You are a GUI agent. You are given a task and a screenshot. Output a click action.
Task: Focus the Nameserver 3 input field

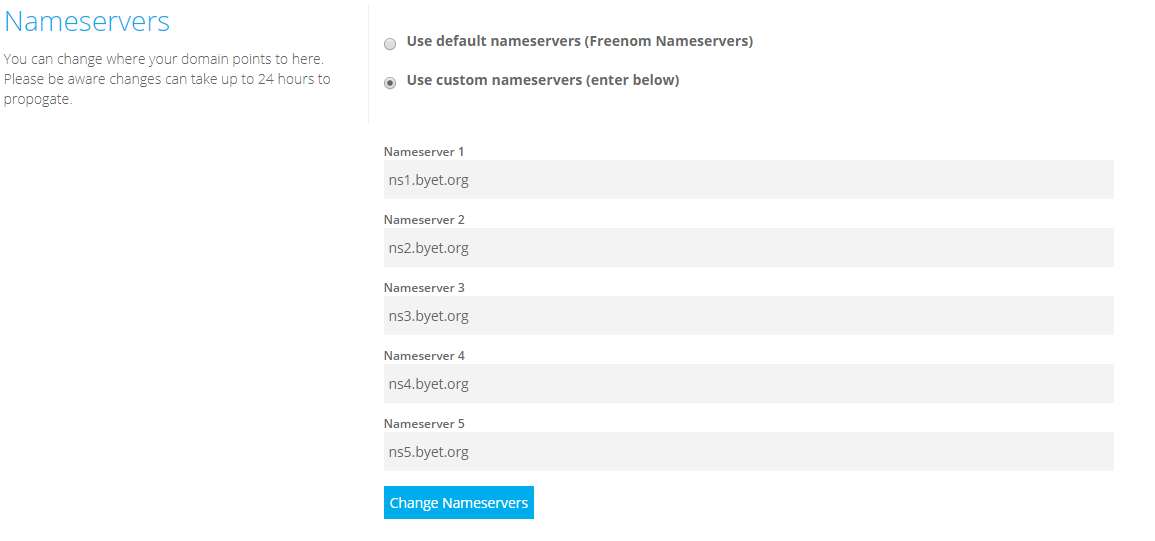[748, 316]
